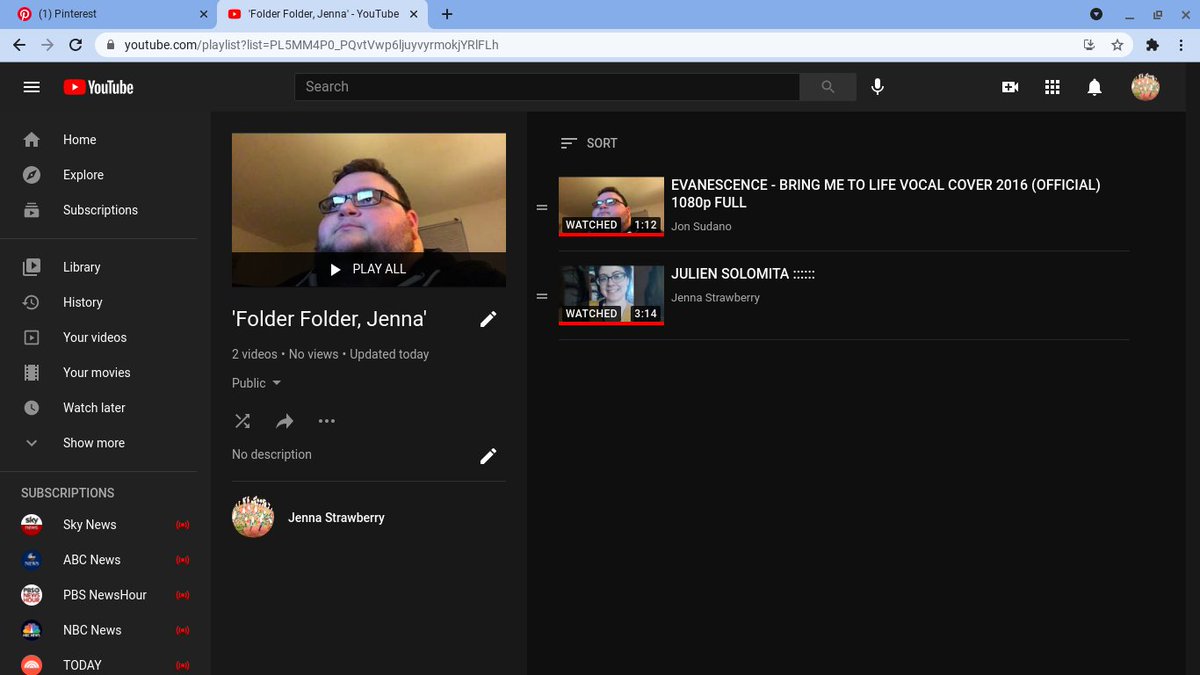Open the account avatar menu
This screenshot has width=1200, height=675.
click(x=1145, y=87)
